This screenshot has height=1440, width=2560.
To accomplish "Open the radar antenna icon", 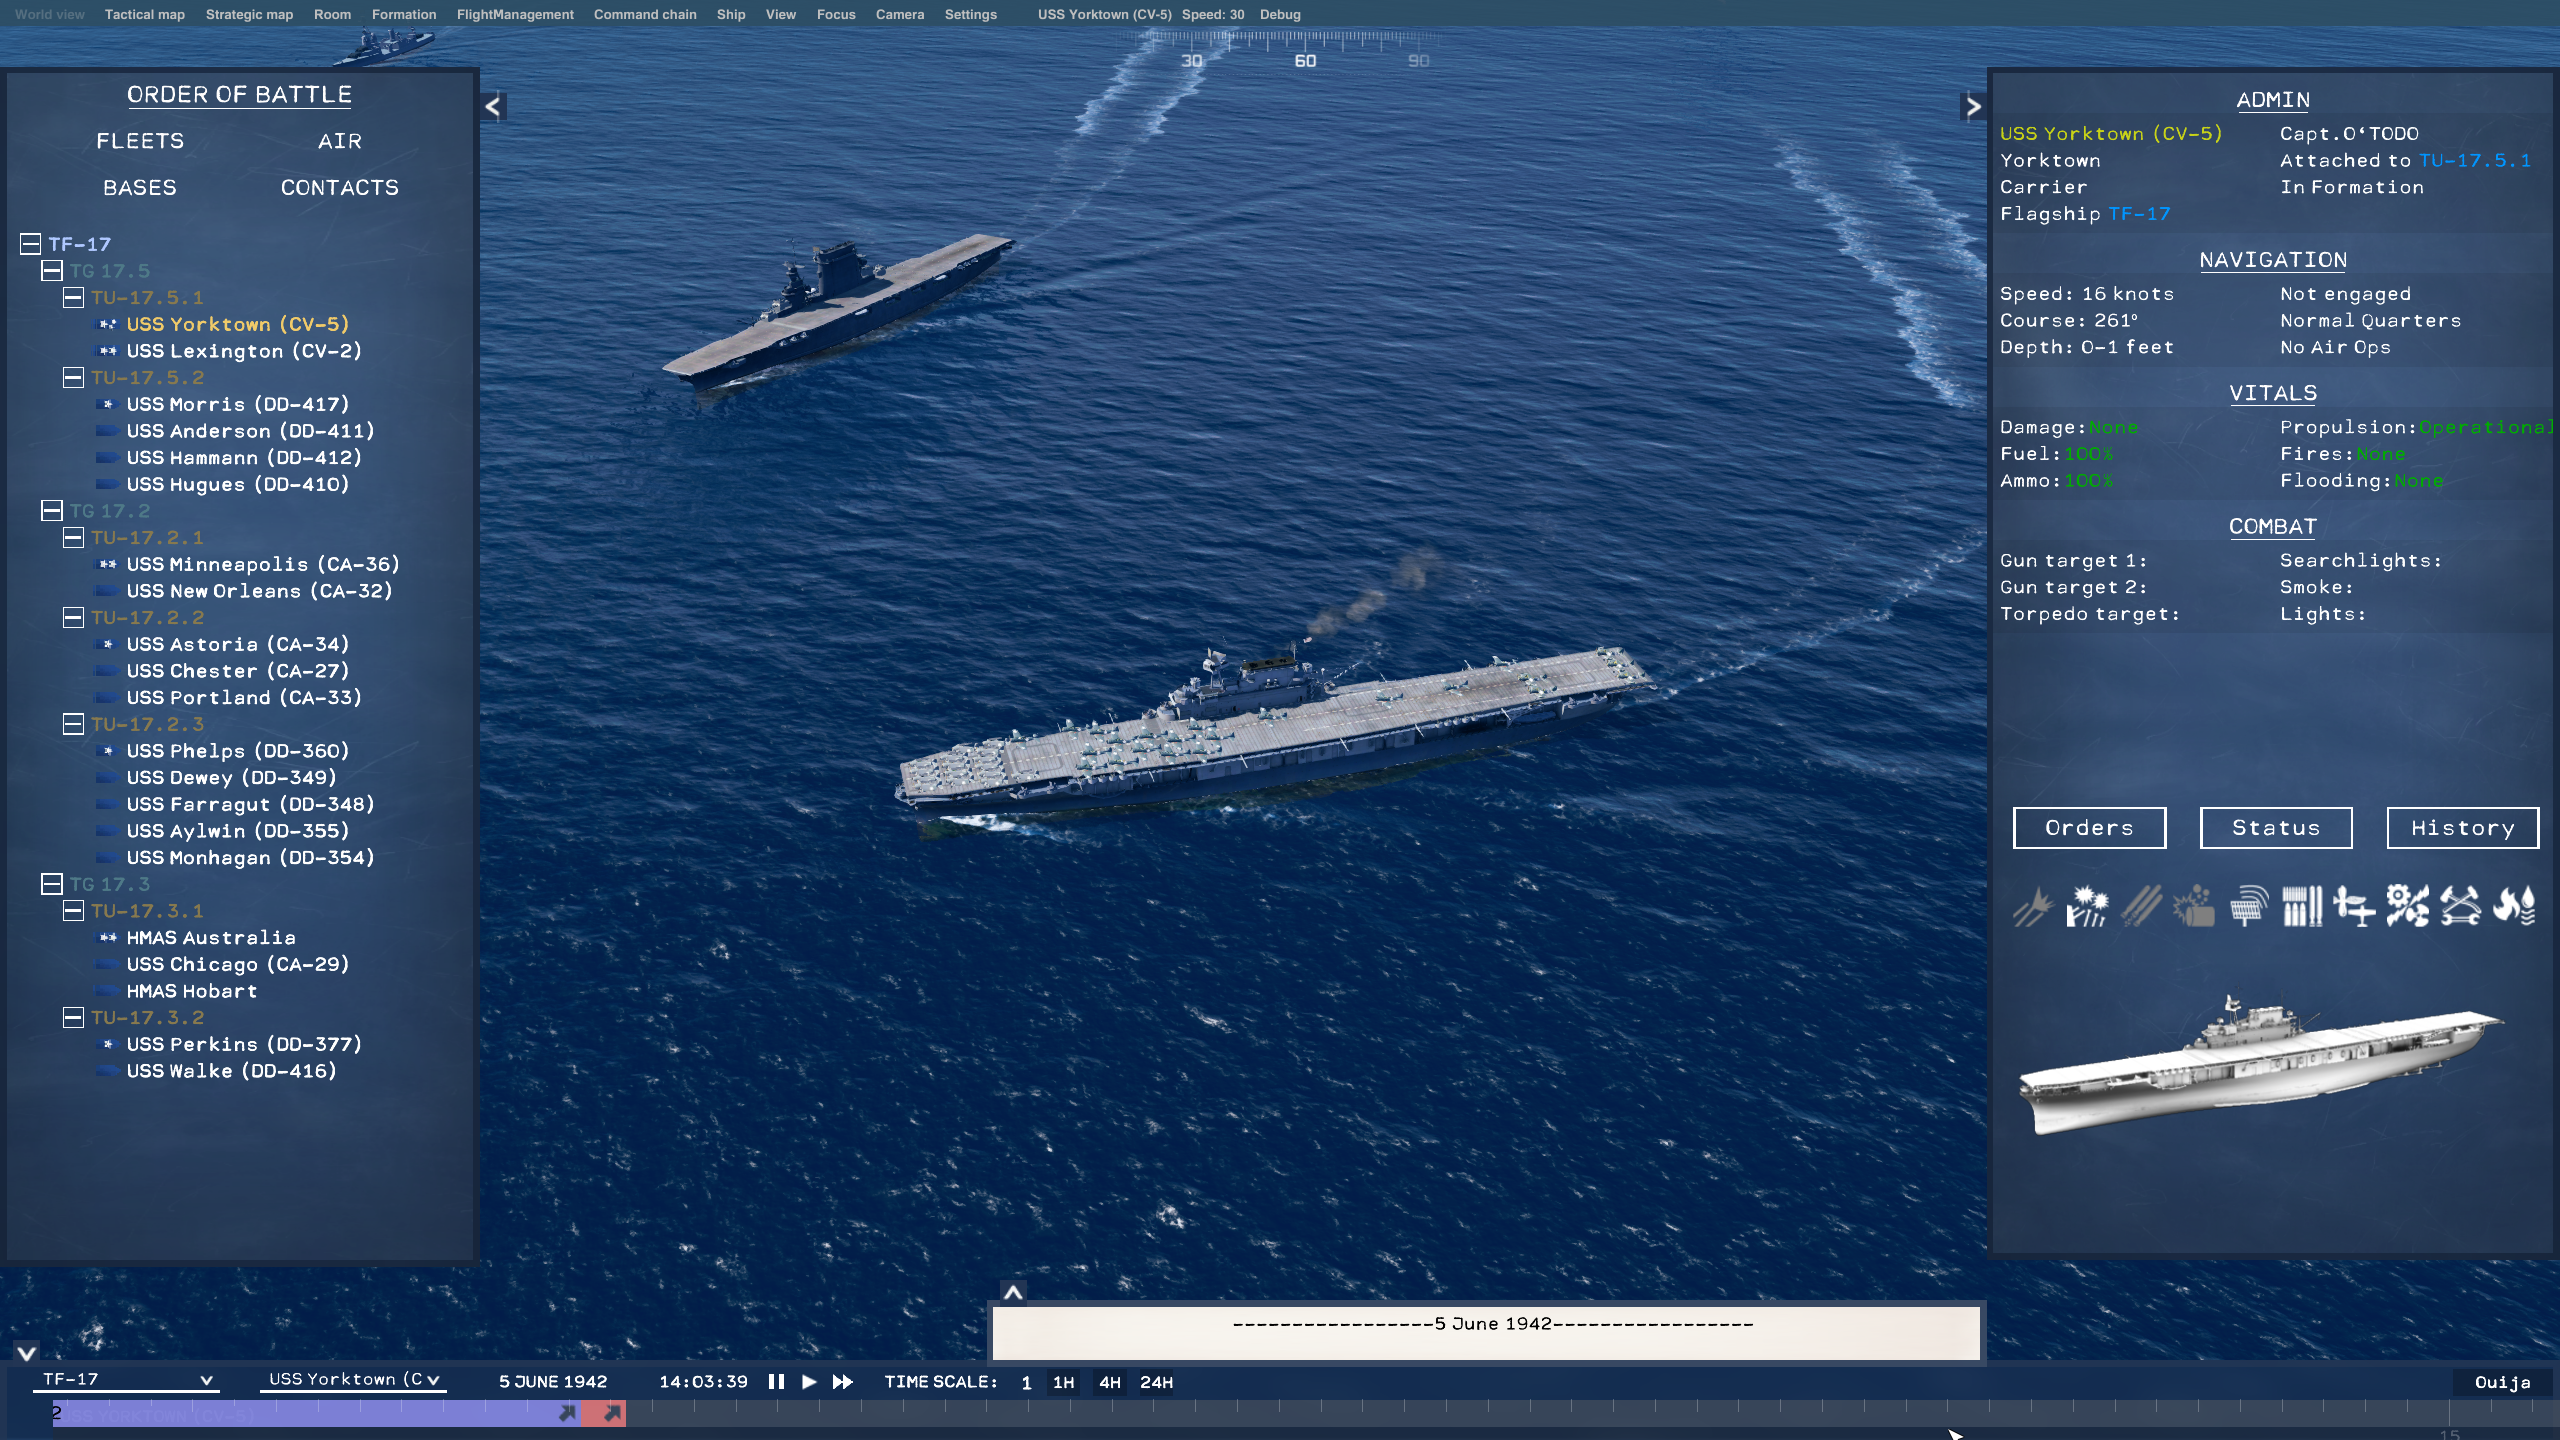I will 2248,906.
